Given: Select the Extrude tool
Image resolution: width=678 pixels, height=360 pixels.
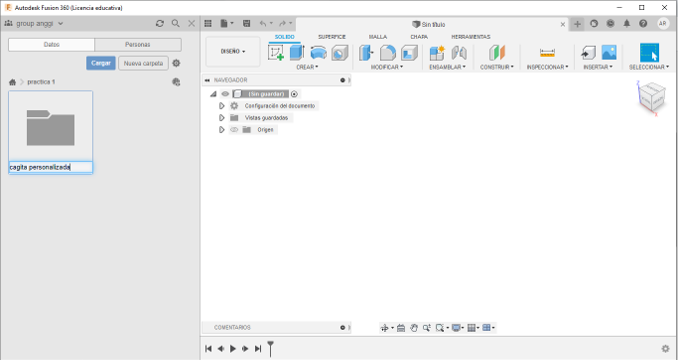Looking at the screenshot, I should 297,53.
